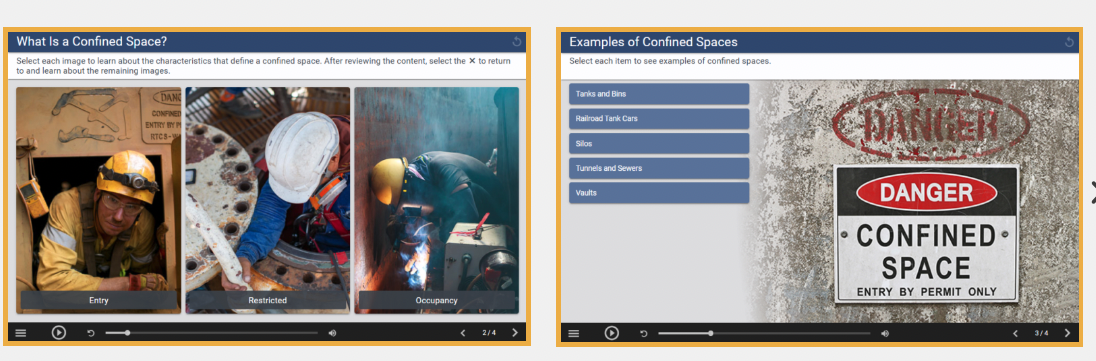Open Vaults example
This screenshot has width=1096, height=361.
click(659, 192)
